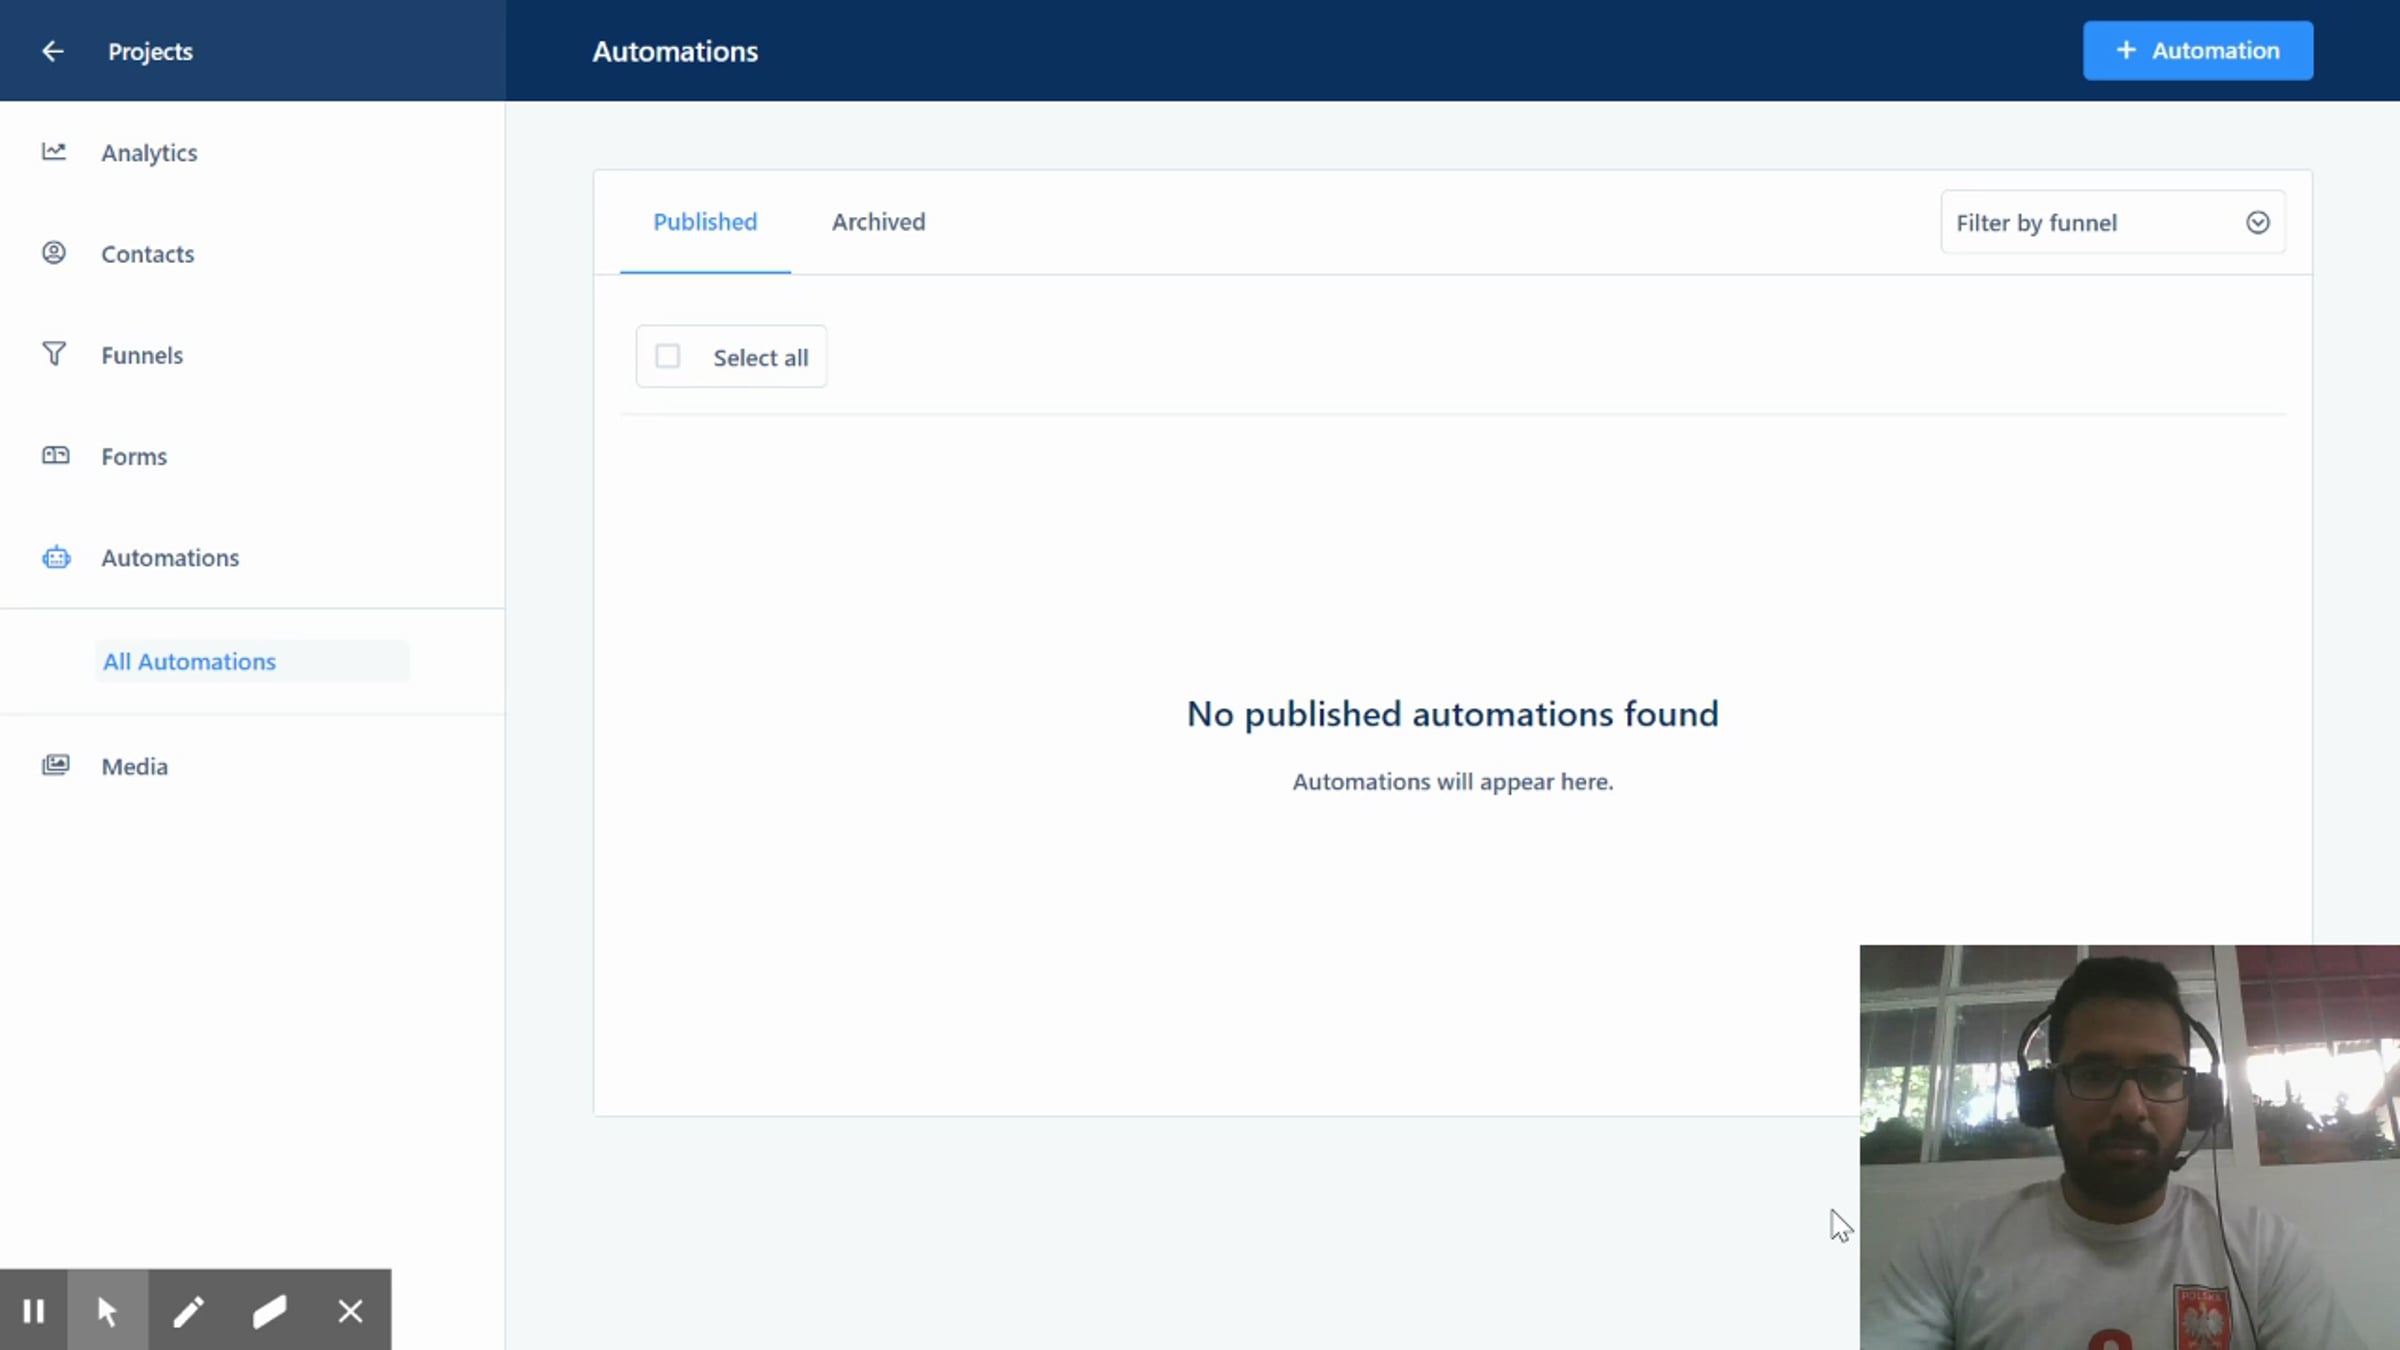Click the Filter by funnel chevron arrow

click(2257, 223)
